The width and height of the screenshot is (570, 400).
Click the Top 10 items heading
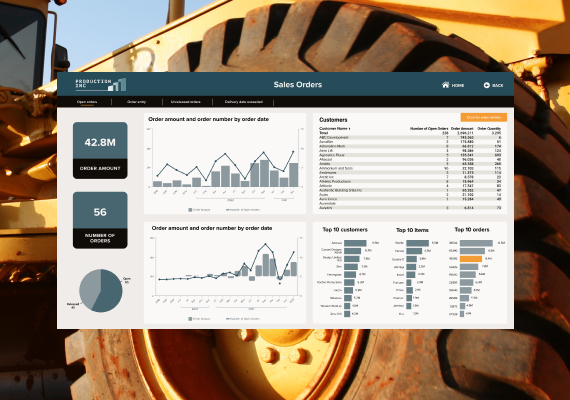pos(412,230)
